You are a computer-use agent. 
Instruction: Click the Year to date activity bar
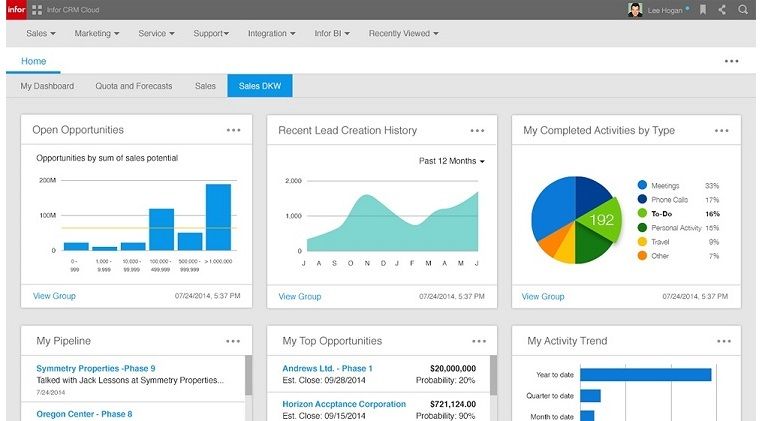click(x=646, y=374)
